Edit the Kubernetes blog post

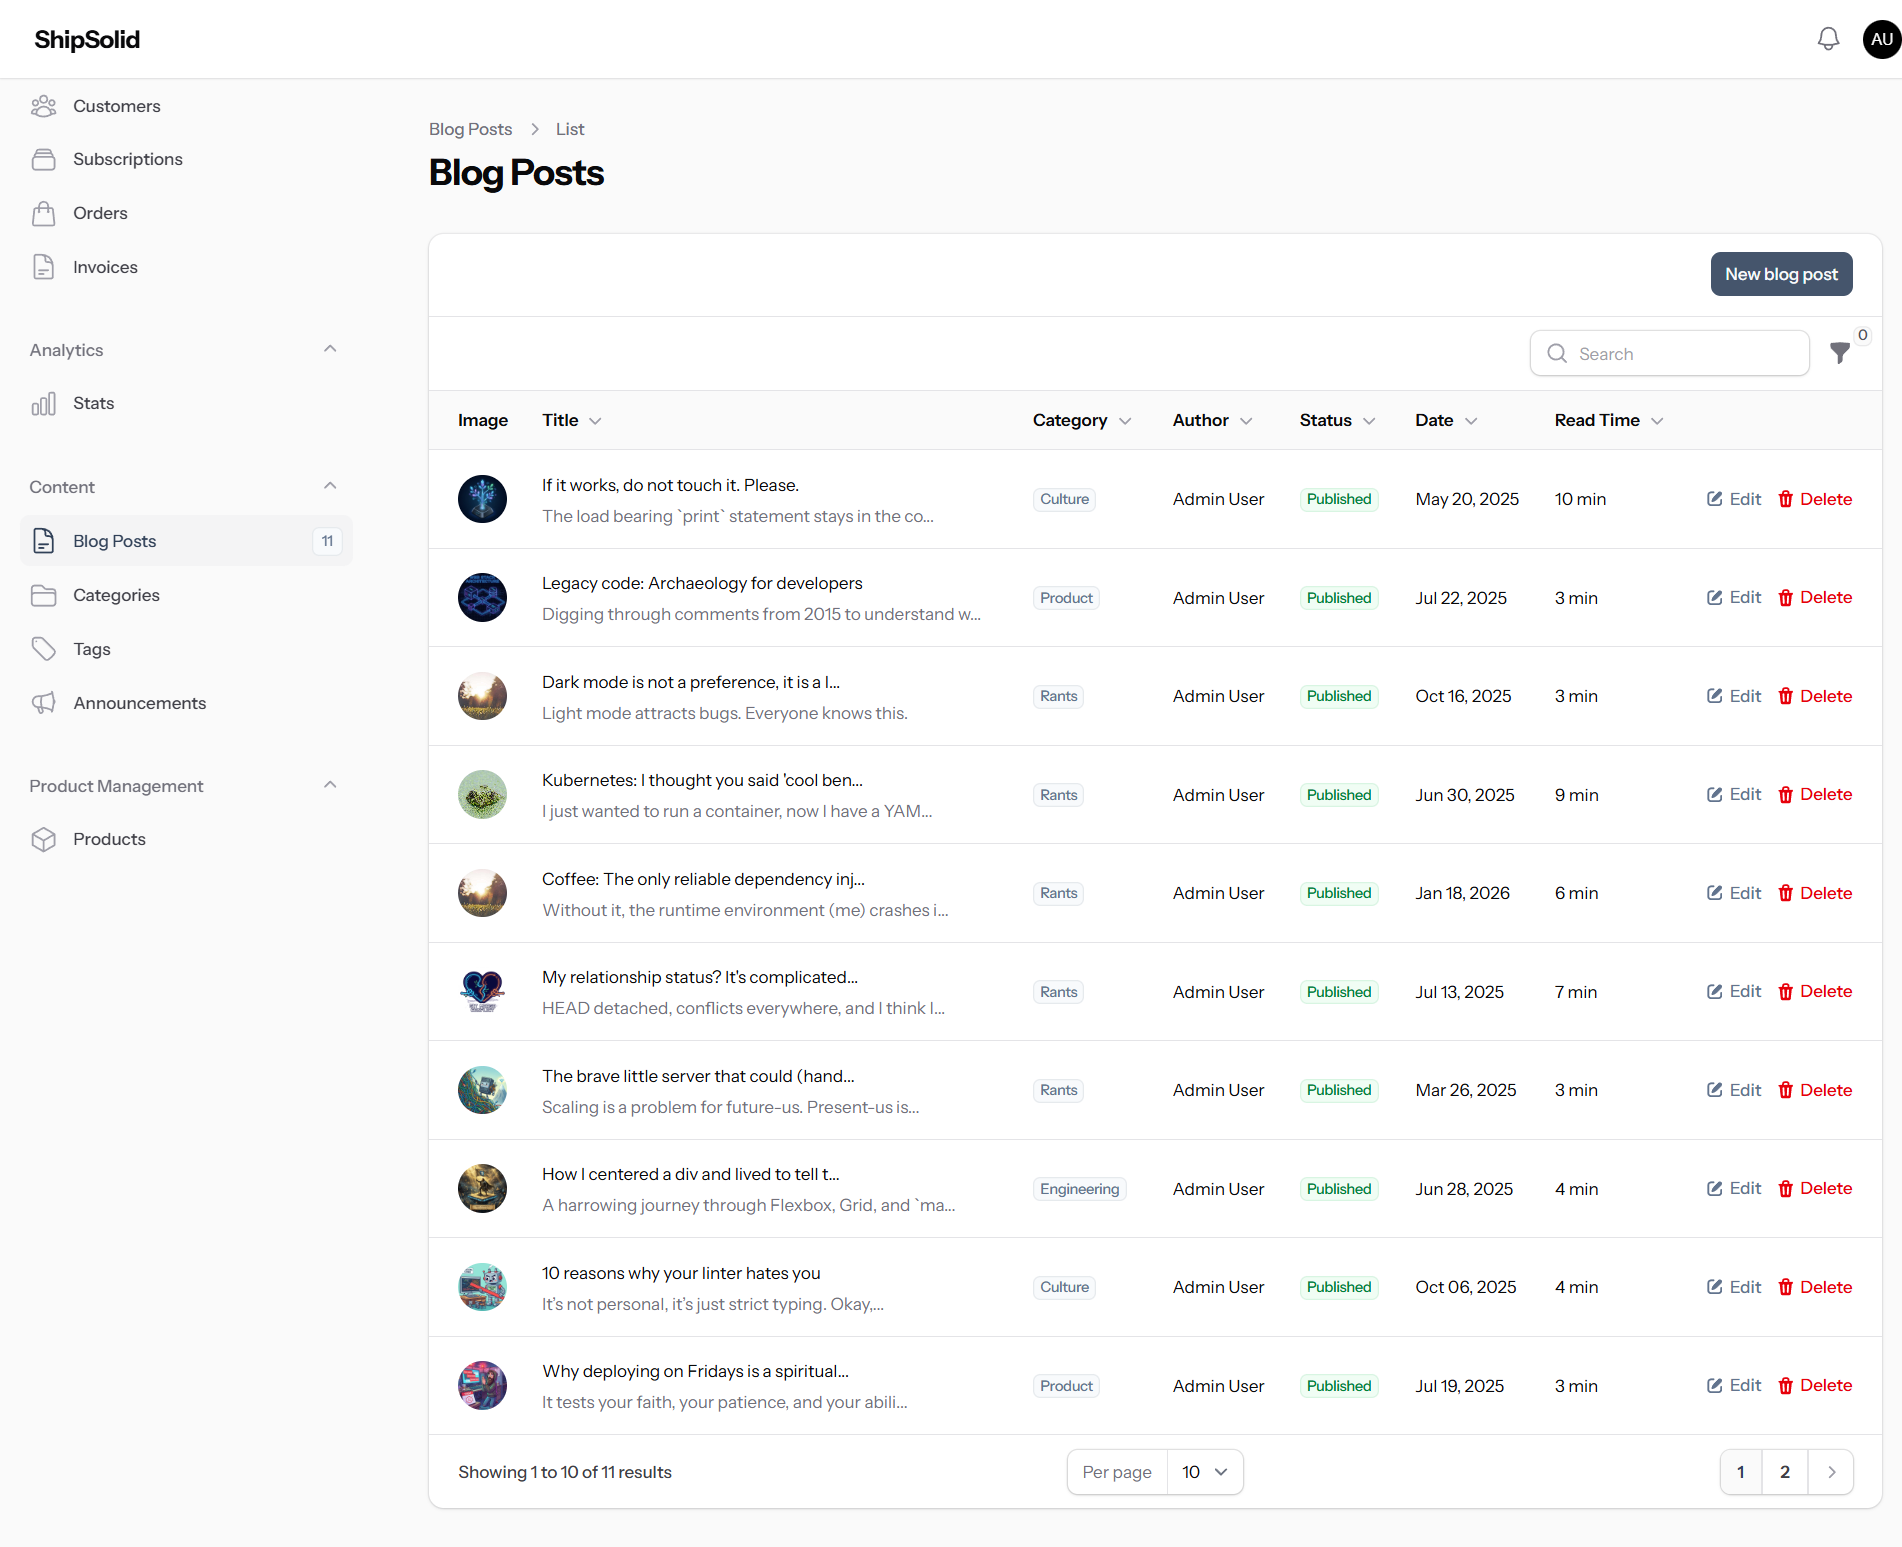pyautogui.click(x=1734, y=794)
